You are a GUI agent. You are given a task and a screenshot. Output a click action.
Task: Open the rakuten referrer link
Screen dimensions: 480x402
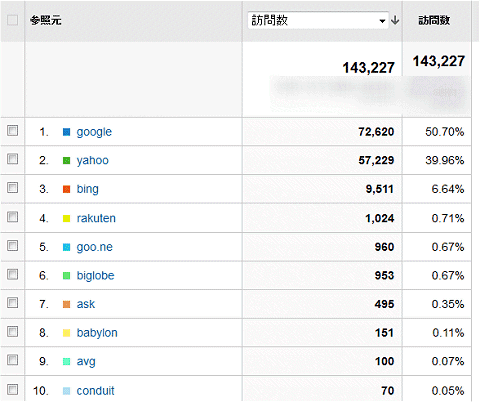click(96, 218)
